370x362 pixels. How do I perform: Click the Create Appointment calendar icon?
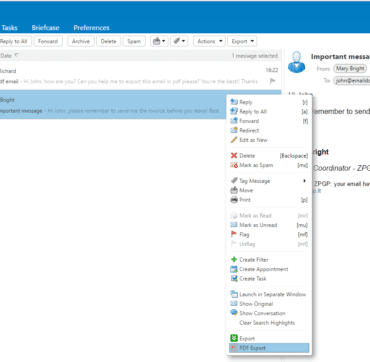point(234,269)
